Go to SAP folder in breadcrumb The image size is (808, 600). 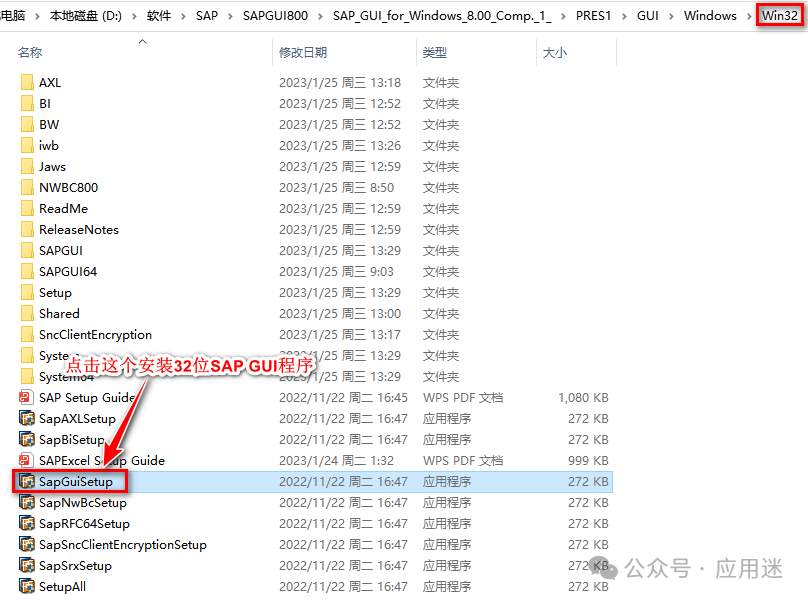[207, 16]
